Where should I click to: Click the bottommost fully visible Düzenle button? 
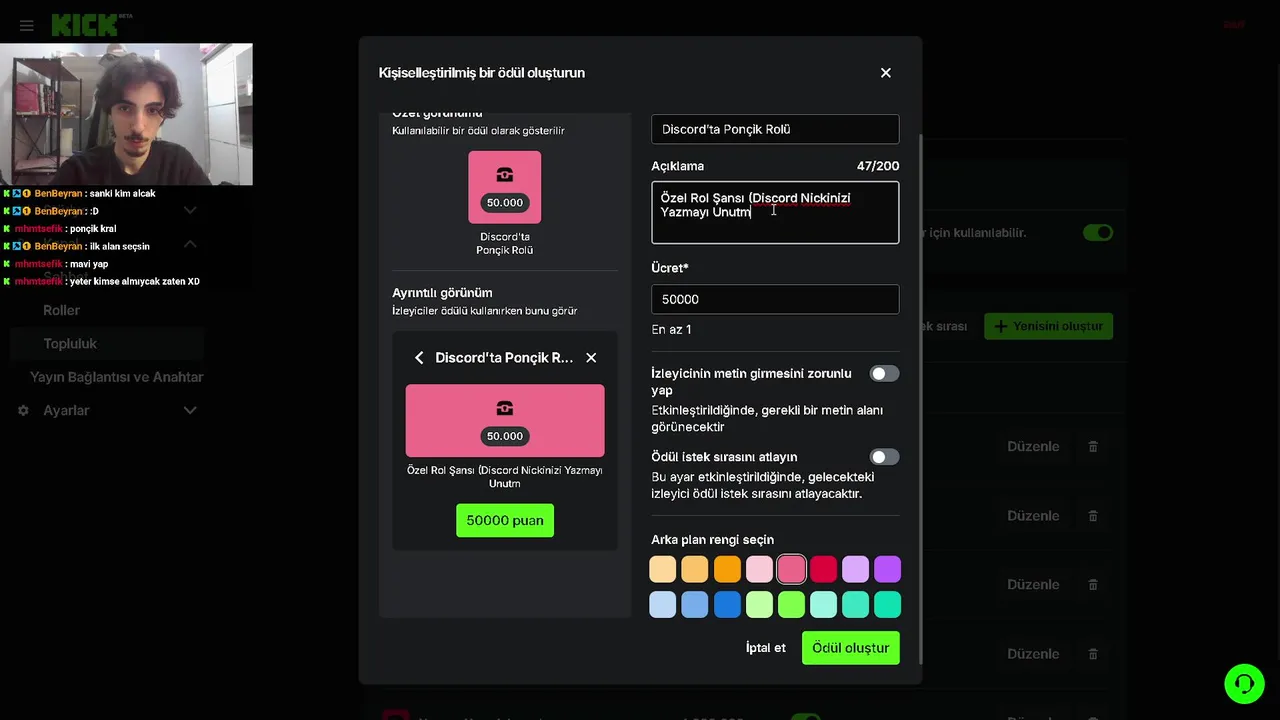pyautogui.click(x=1033, y=654)
